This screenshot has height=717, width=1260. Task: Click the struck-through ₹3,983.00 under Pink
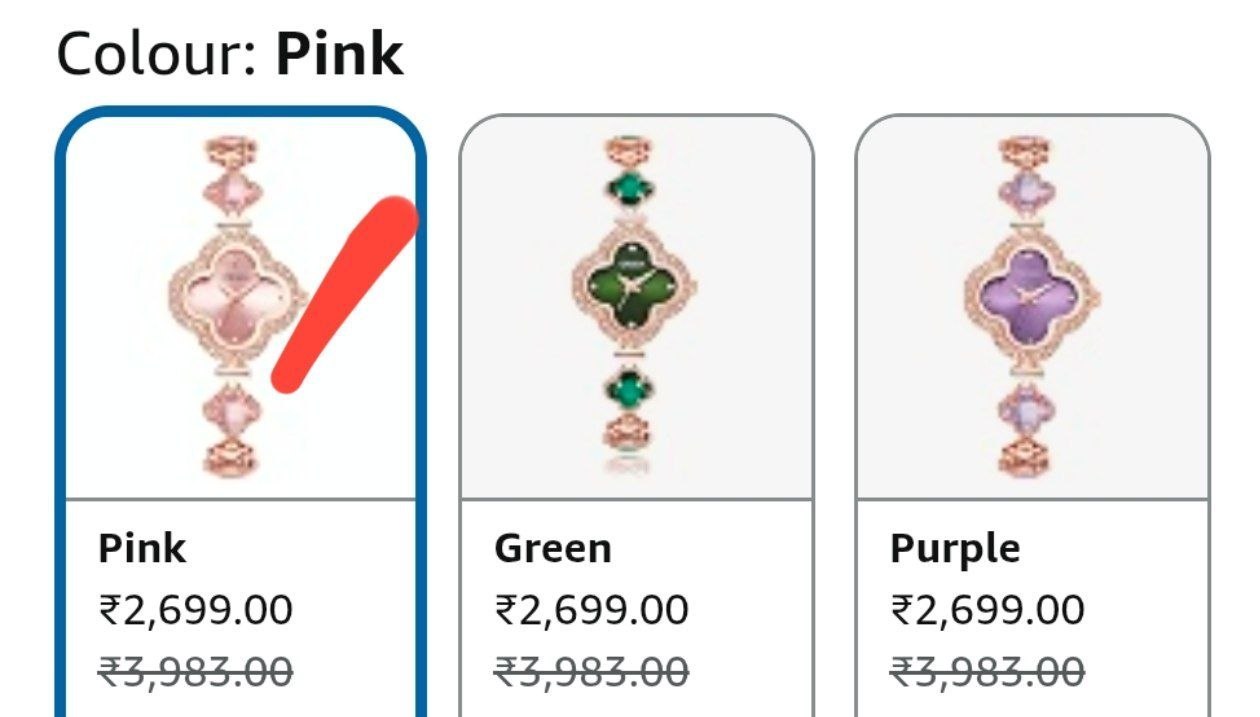click(x=195, y=671)
